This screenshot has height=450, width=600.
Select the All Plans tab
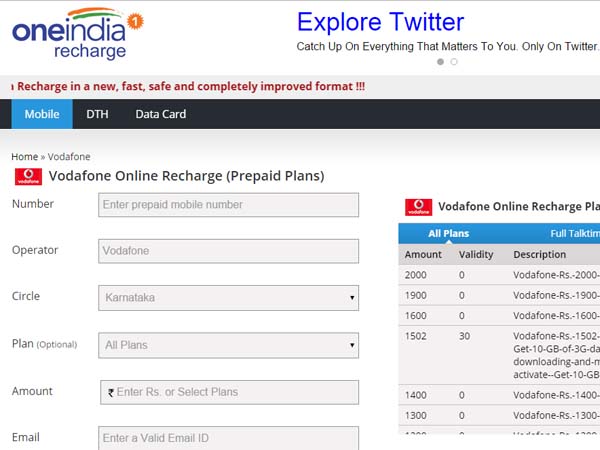tap(448, 233)
